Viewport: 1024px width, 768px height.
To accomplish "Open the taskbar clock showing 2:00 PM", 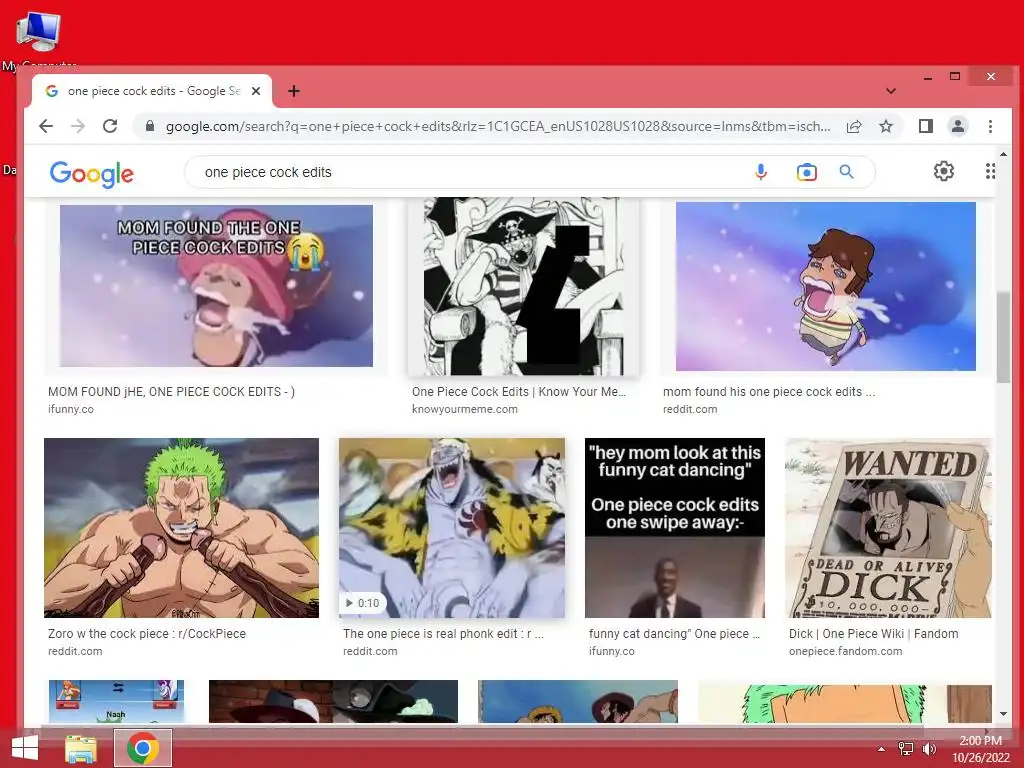I will 981,749.
